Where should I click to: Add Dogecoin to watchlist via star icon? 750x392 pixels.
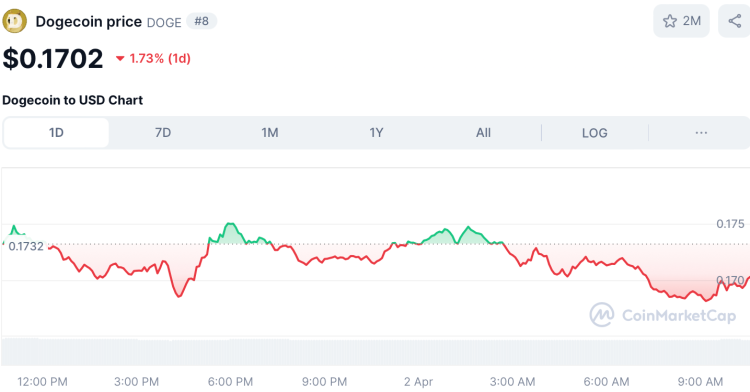[670, 21]
